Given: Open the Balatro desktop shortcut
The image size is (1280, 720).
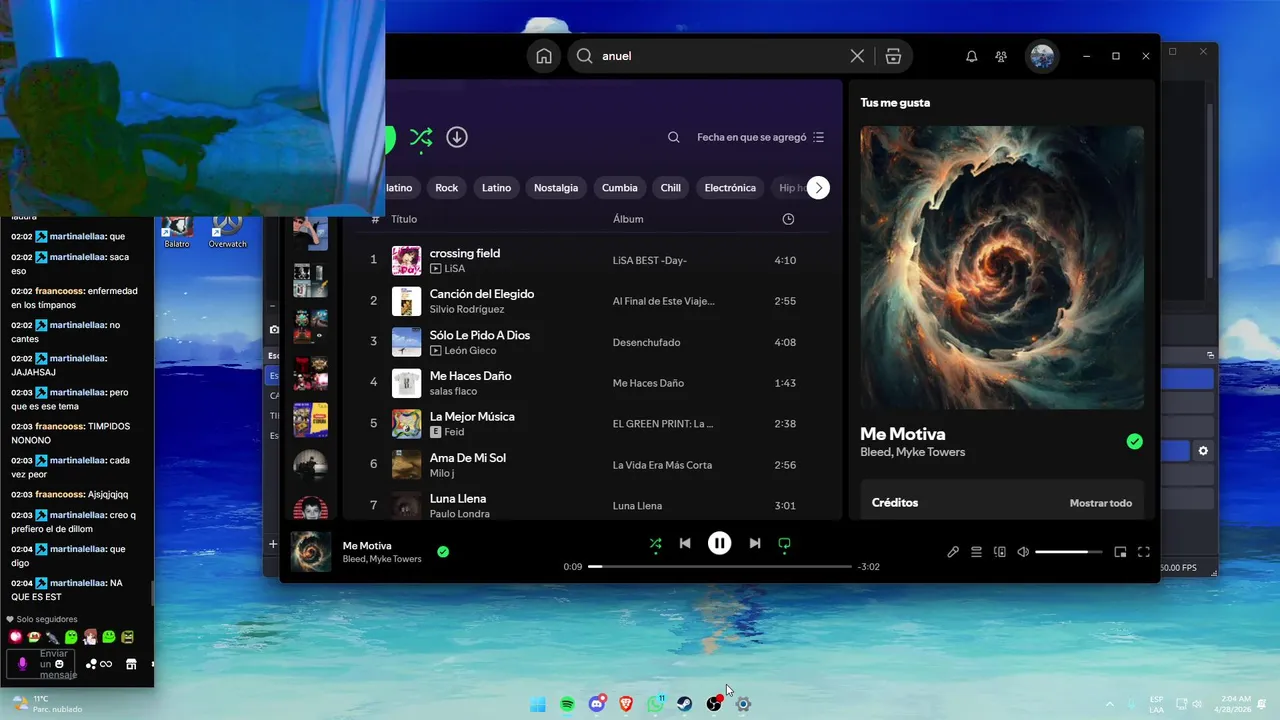Looking at the screenshot, I should point(176,231).
